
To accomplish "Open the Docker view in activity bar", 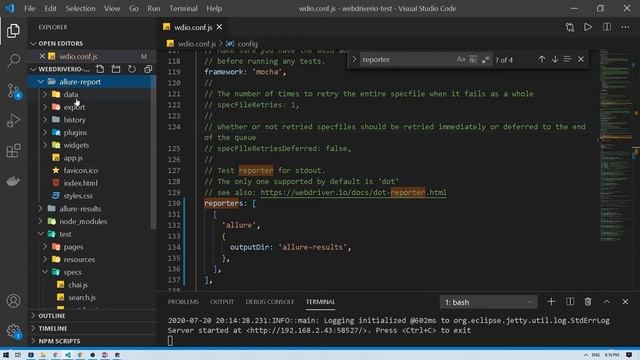I will (x=13, y=181).
